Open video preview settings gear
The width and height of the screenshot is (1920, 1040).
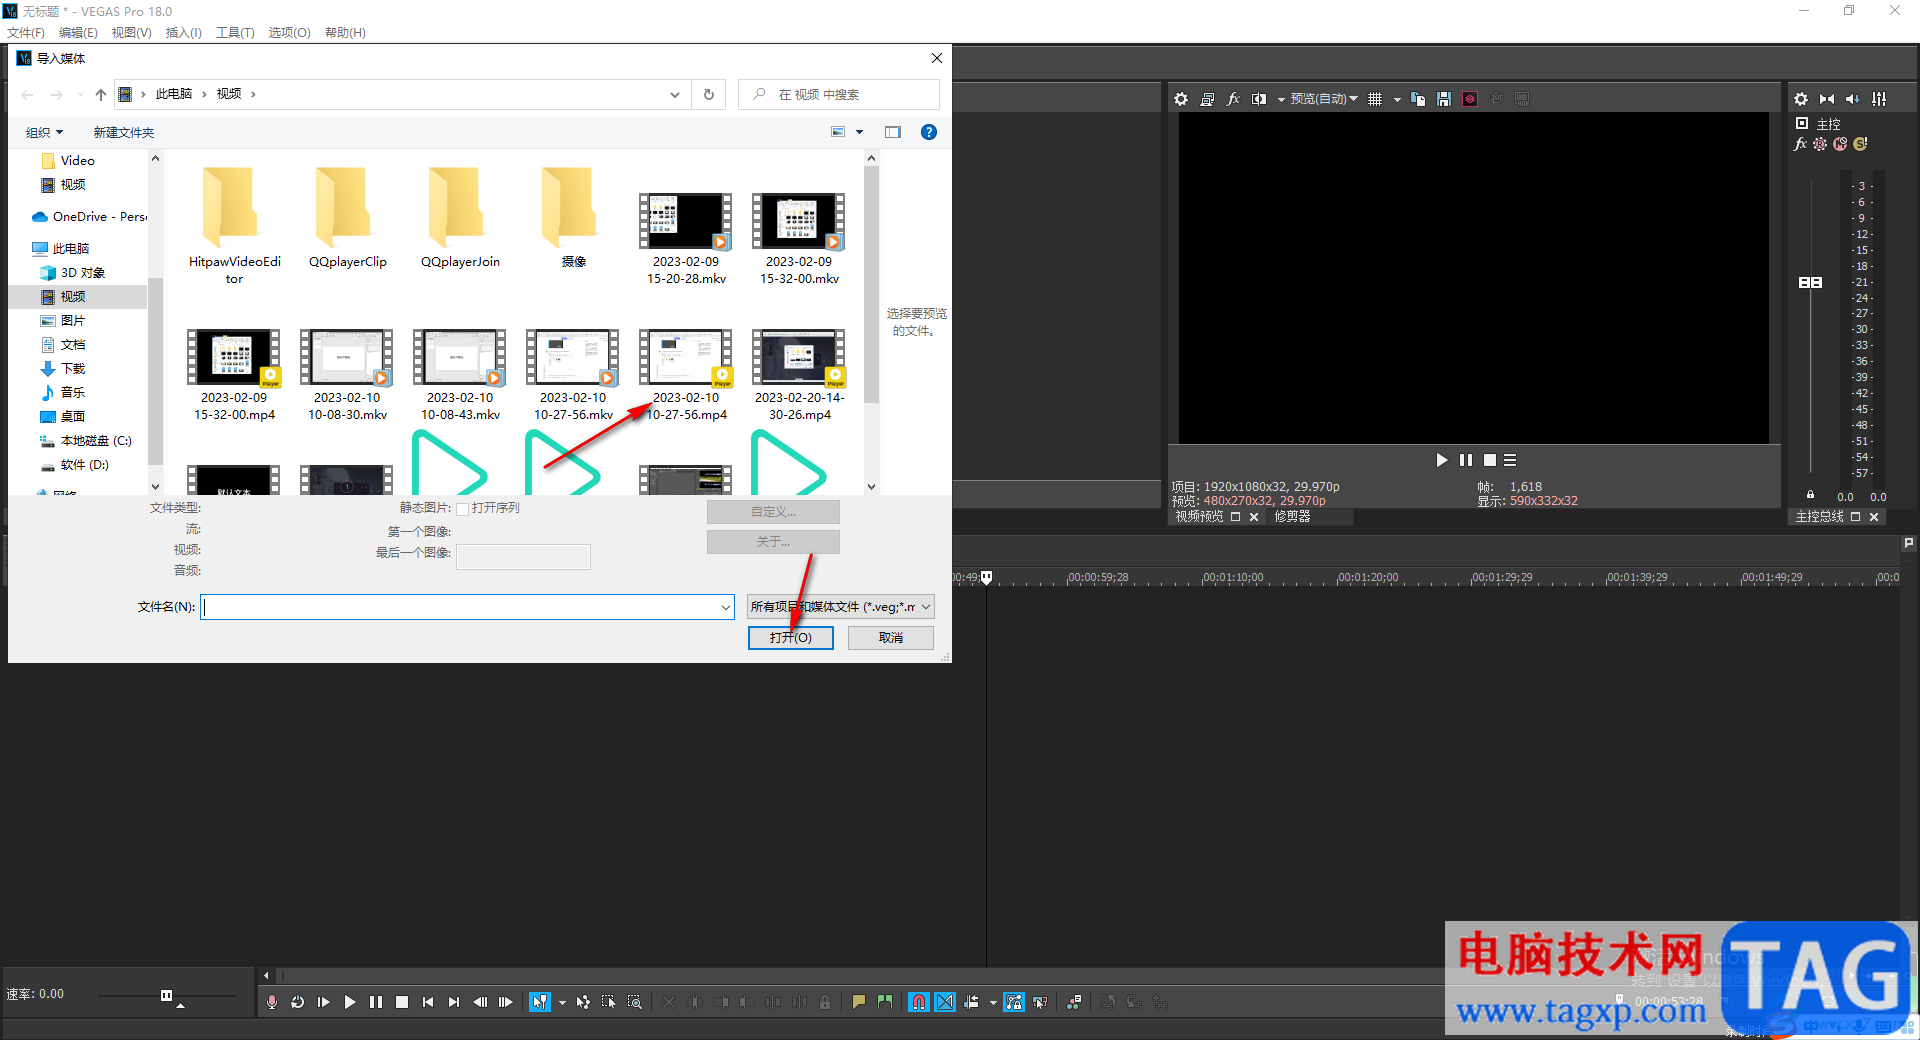point(1181,99)
